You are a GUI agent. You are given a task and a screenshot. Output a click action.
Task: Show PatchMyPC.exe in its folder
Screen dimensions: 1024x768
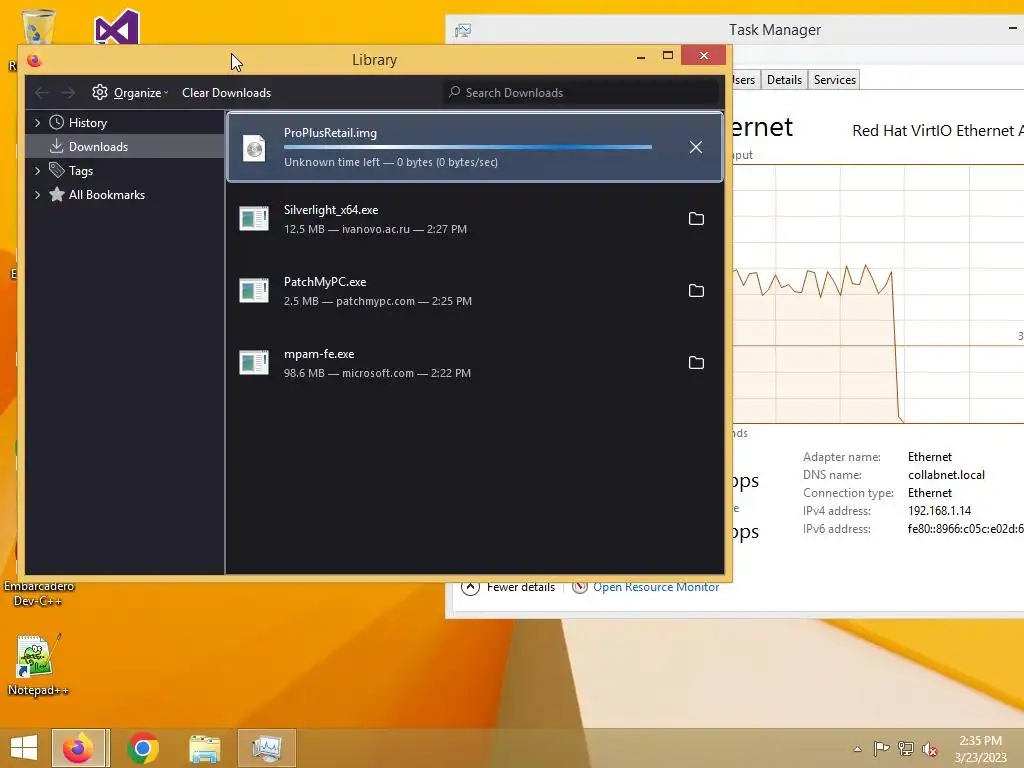696,291
